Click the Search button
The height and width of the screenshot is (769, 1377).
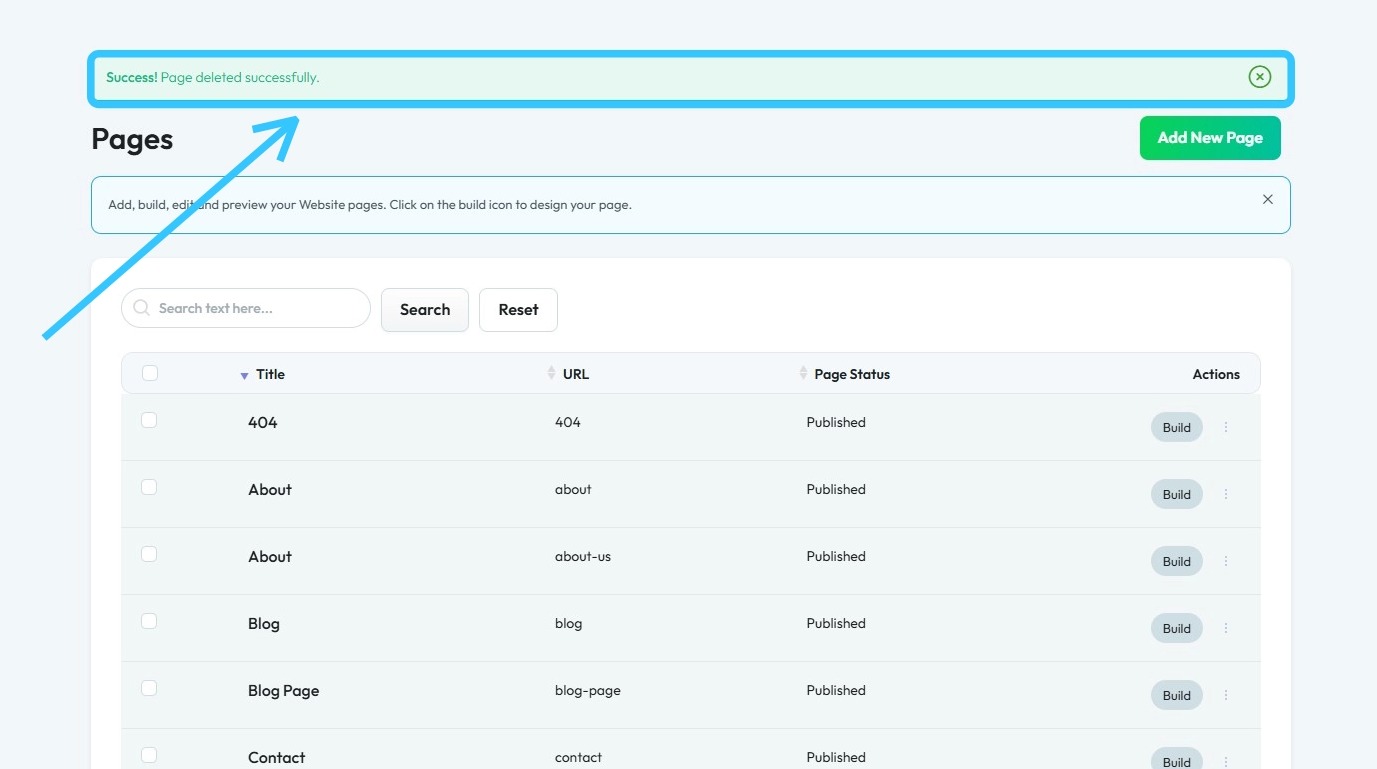pos(425,310)
